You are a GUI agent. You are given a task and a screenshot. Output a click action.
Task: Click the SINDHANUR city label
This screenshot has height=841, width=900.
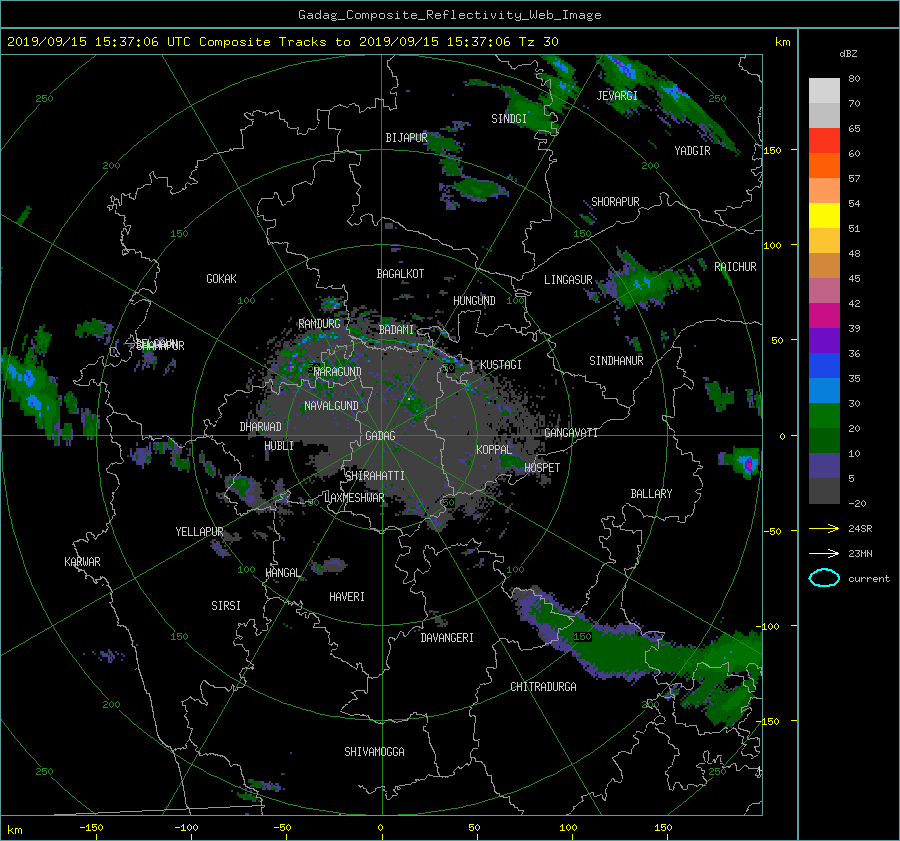coord(616,361)
